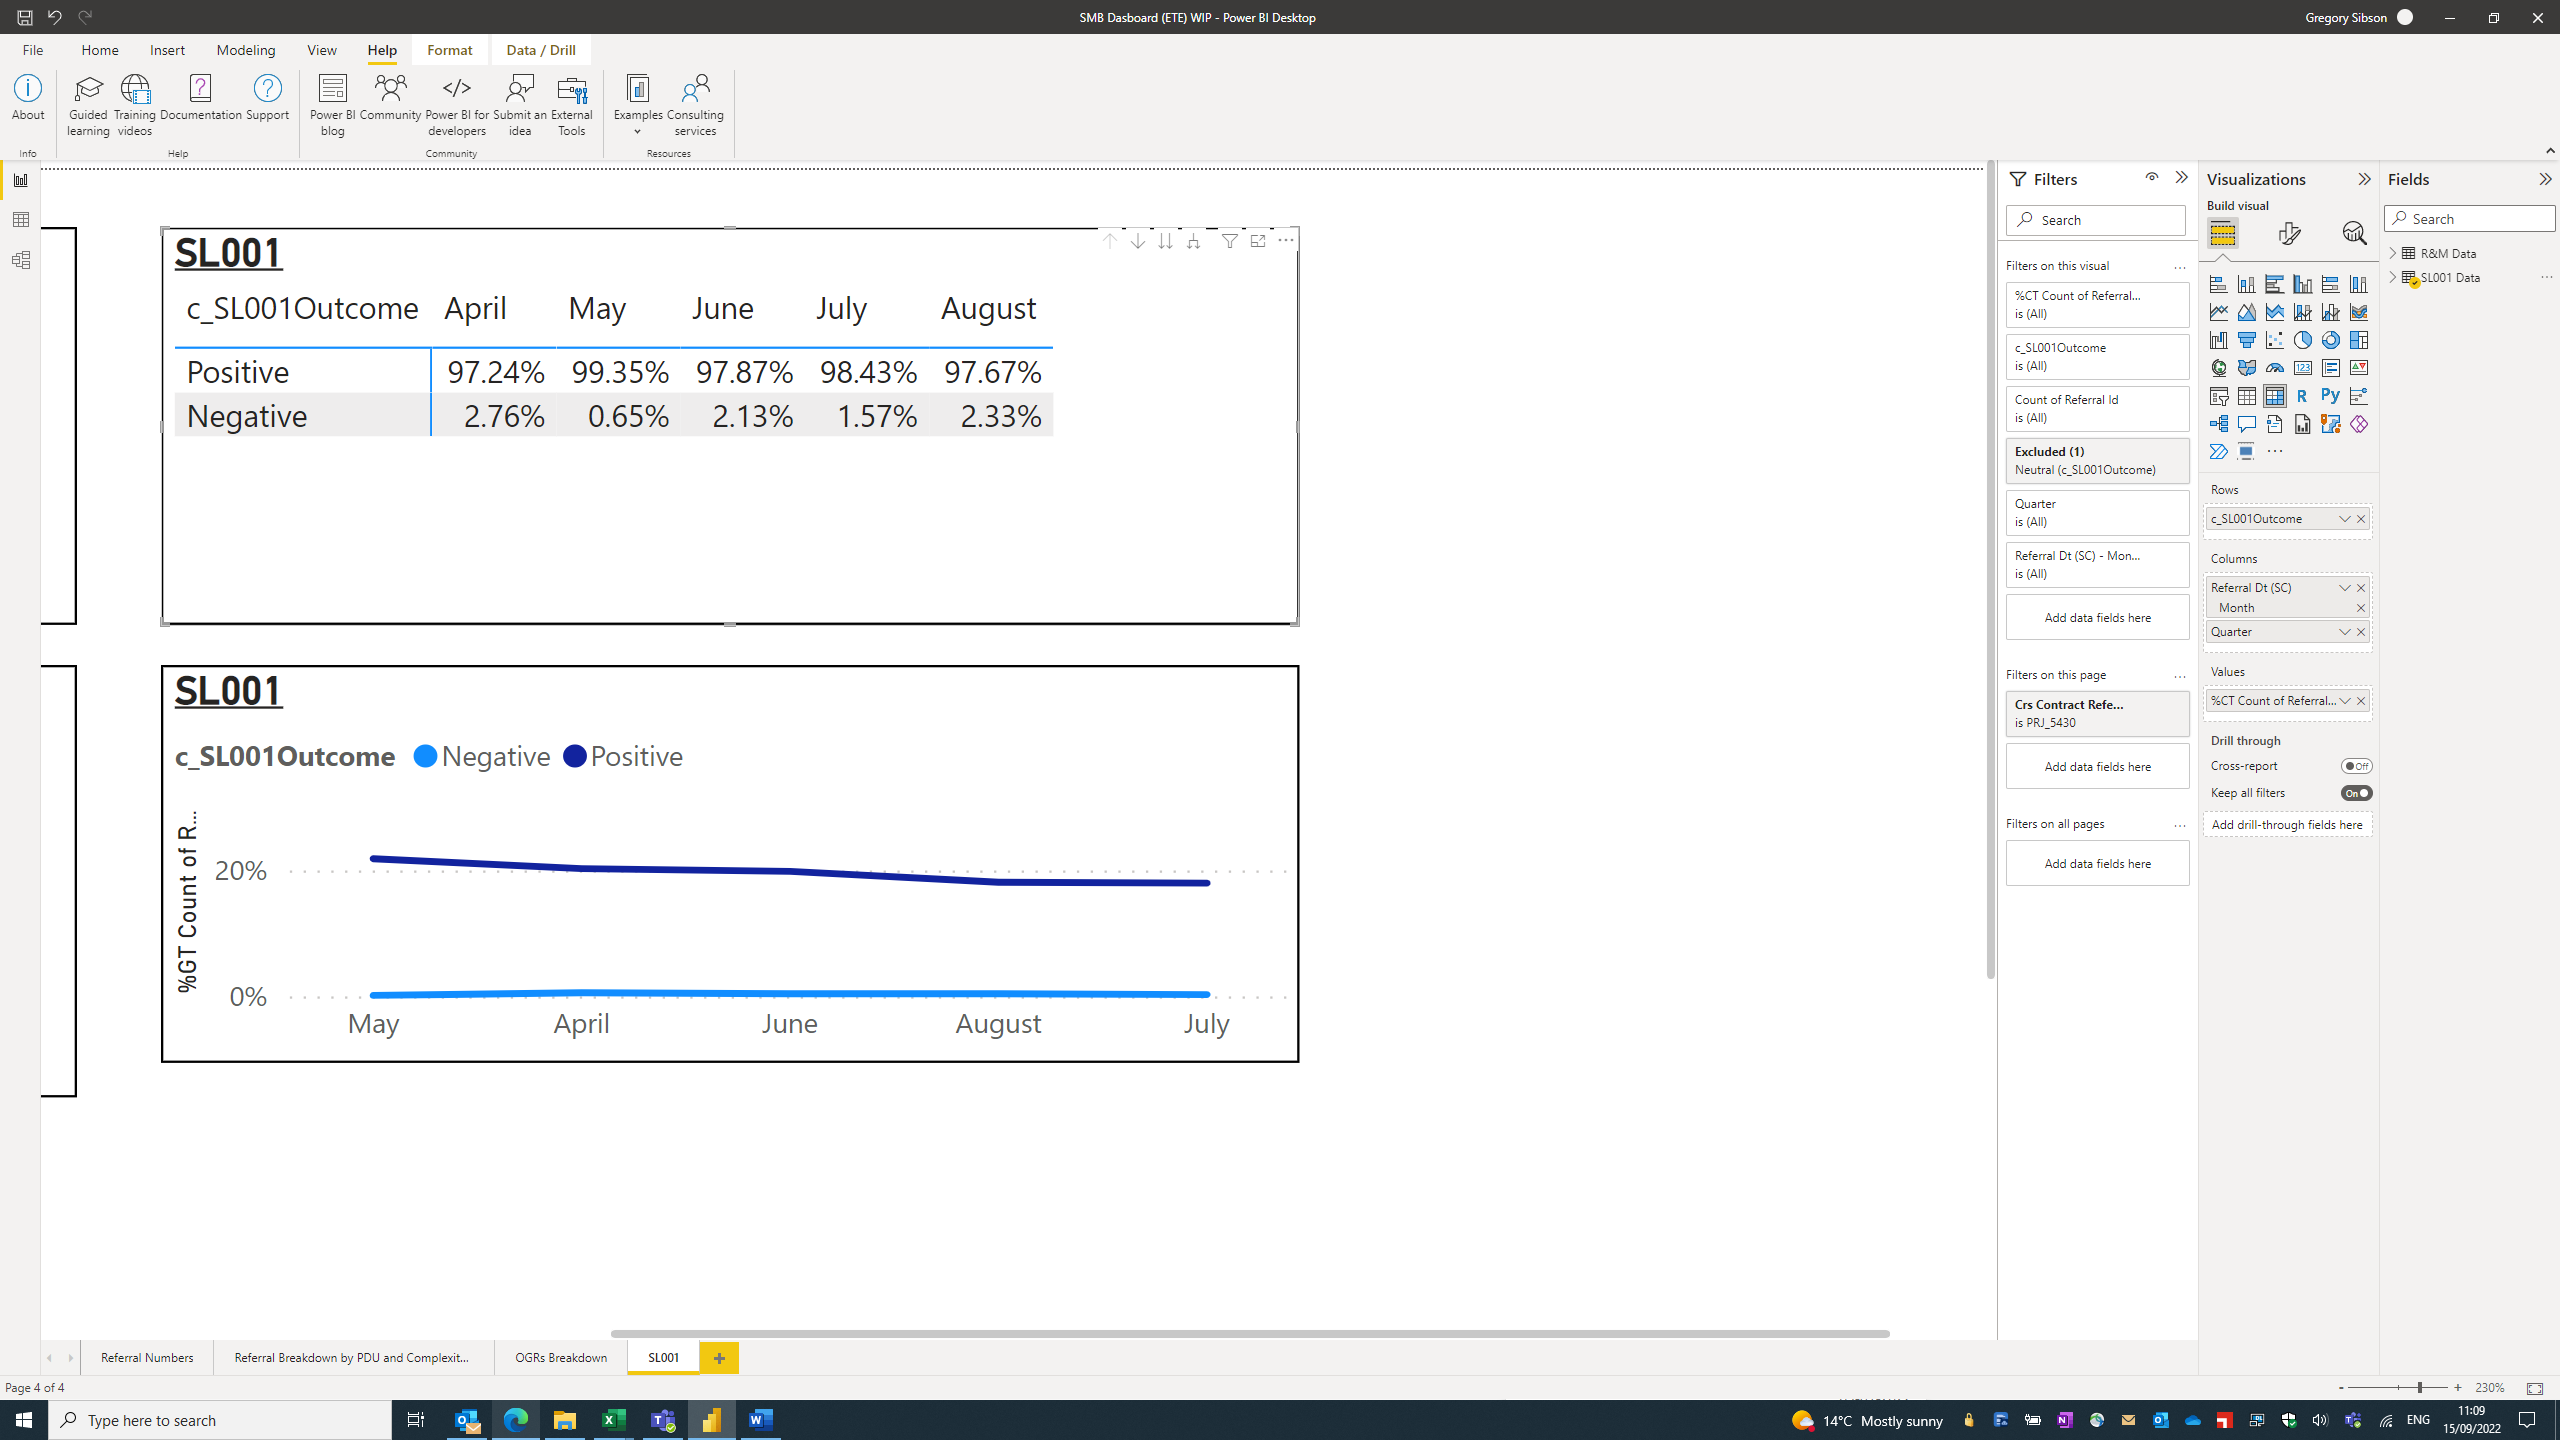Select the Donut chart visualization
The width and height of the screenshot is (2560, 1440).
[2330, 340]
